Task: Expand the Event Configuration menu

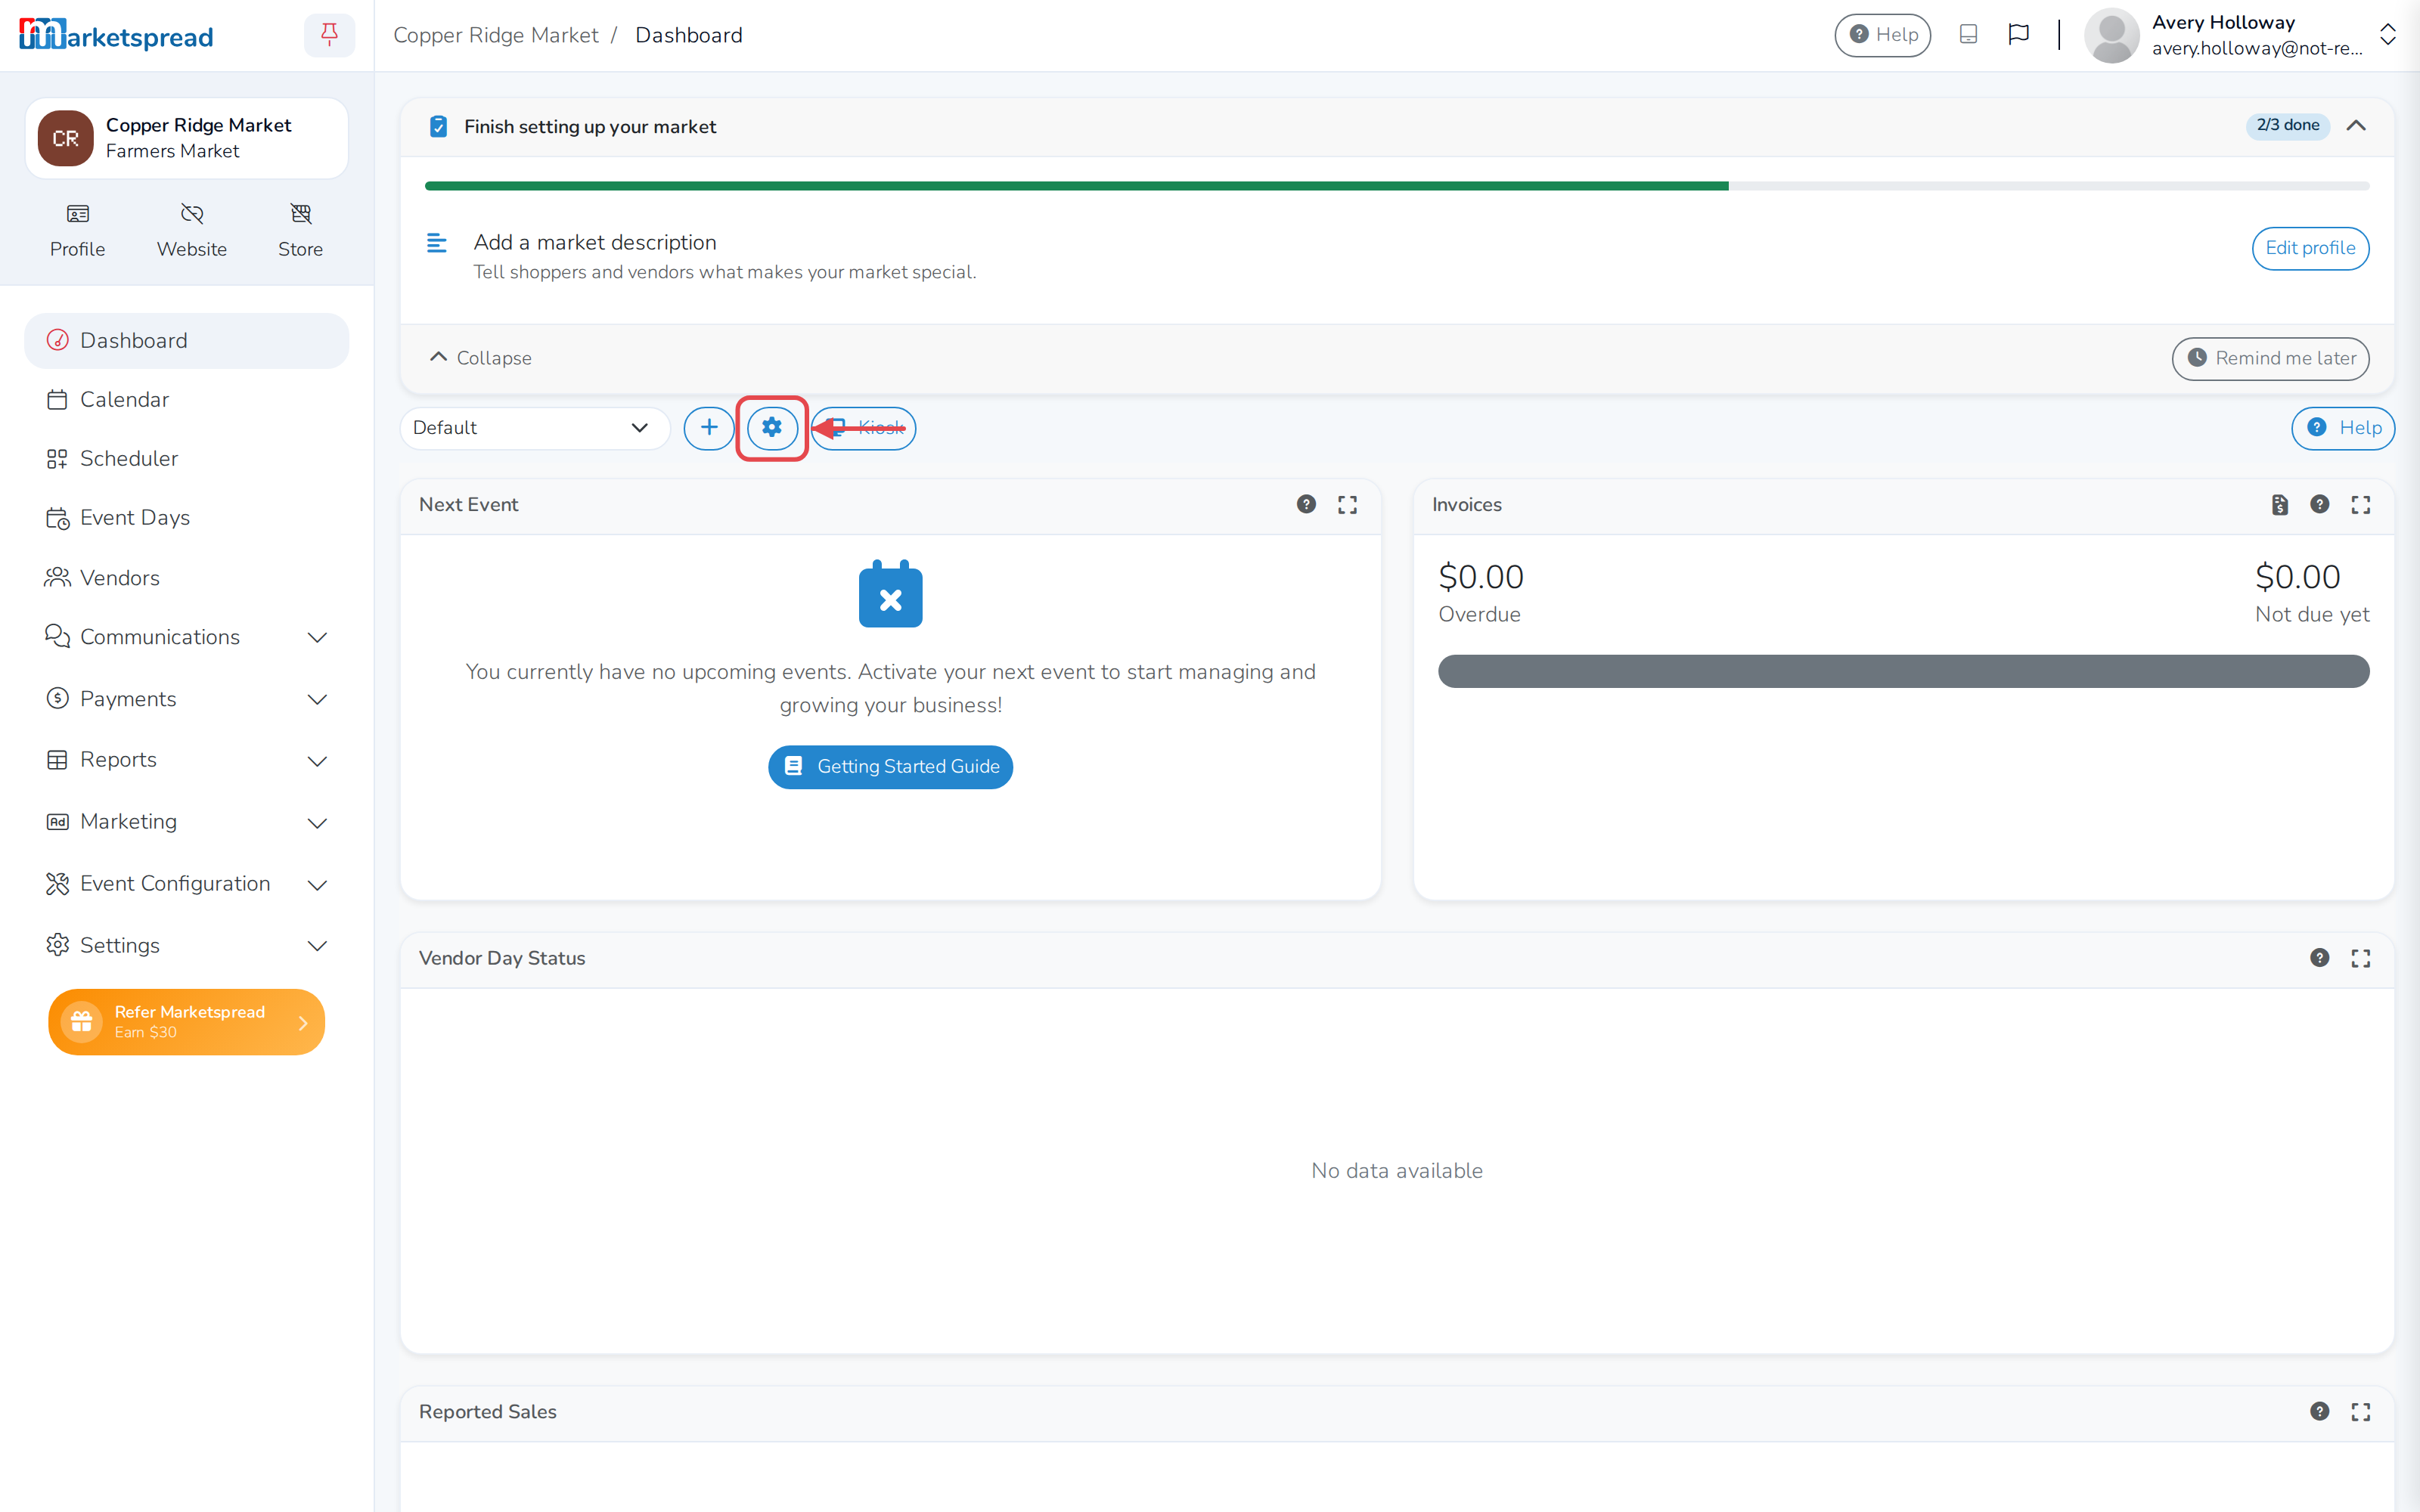Action: click(x=187, y=884)
